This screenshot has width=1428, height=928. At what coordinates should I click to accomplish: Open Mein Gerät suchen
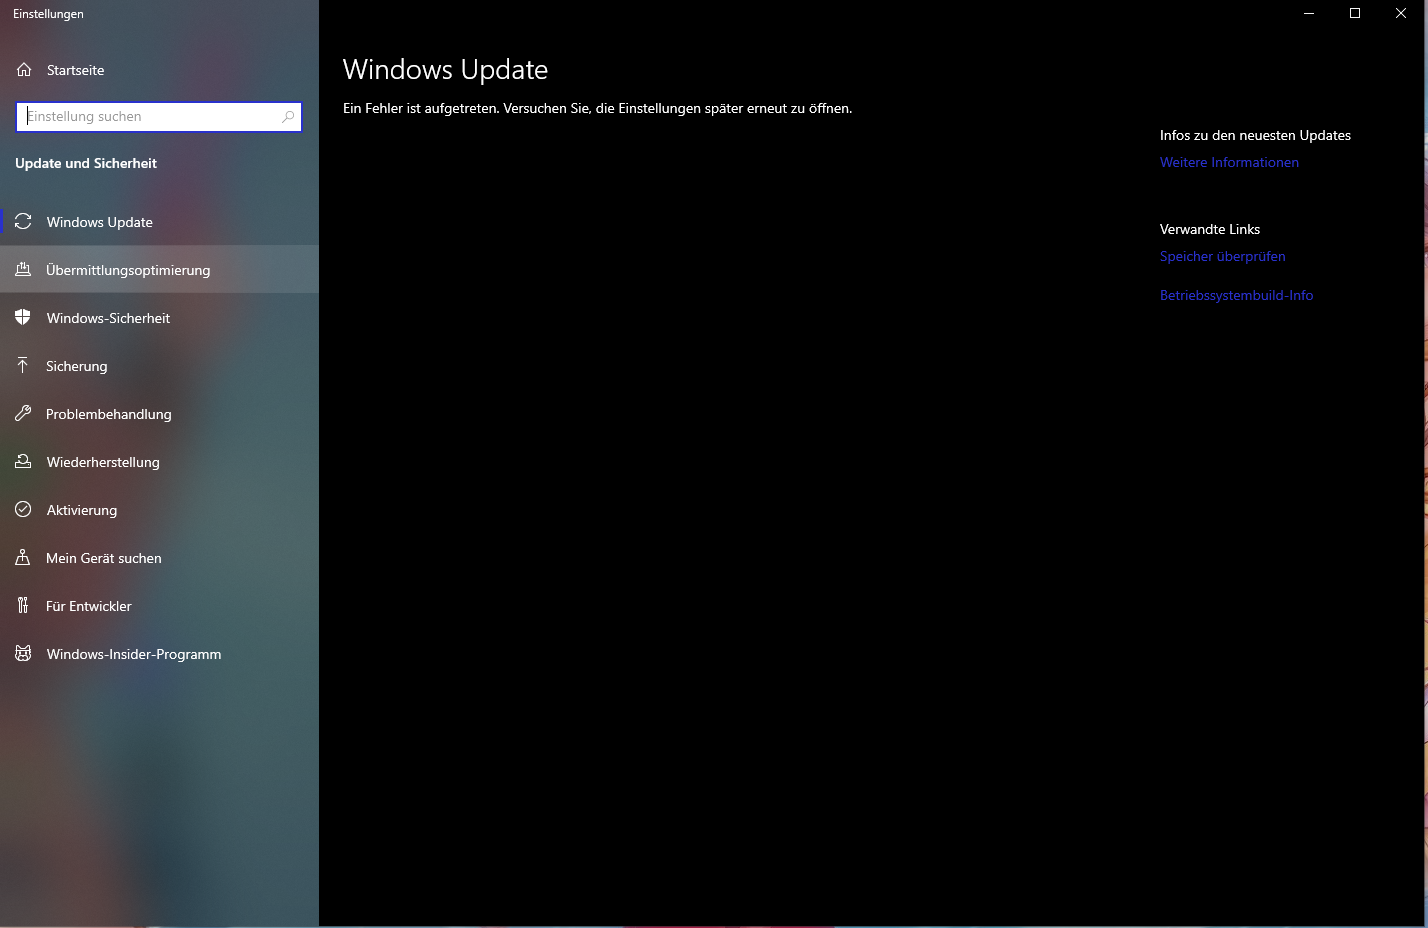tap(159, 558)
